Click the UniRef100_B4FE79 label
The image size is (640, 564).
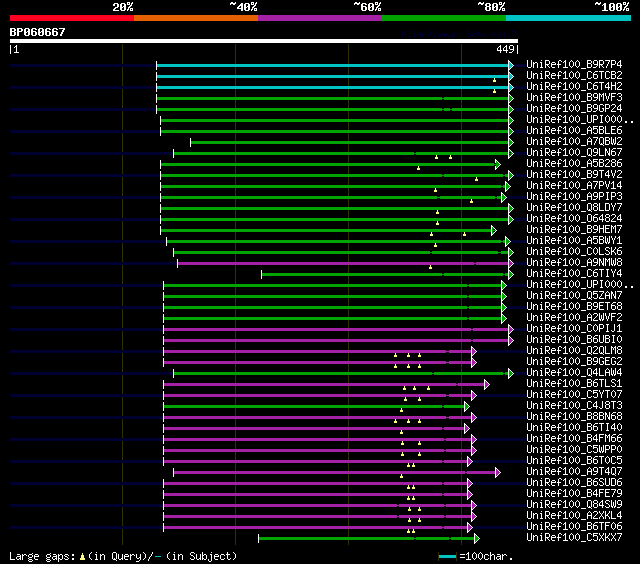pyautogui.click(x=574, y=494)
